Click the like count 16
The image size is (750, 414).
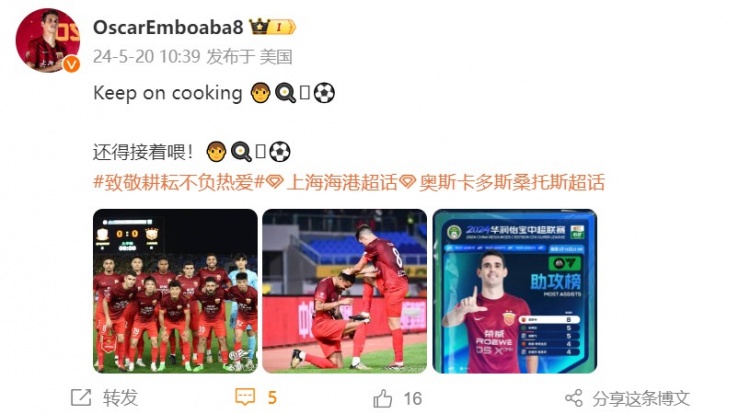tap(413, 398)
